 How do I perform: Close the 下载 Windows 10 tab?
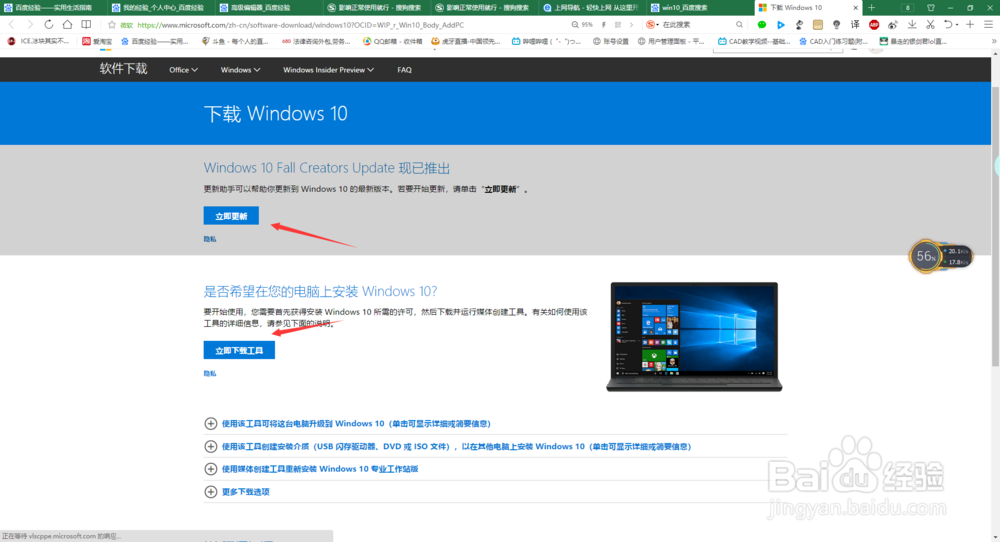tap(855, 8)
